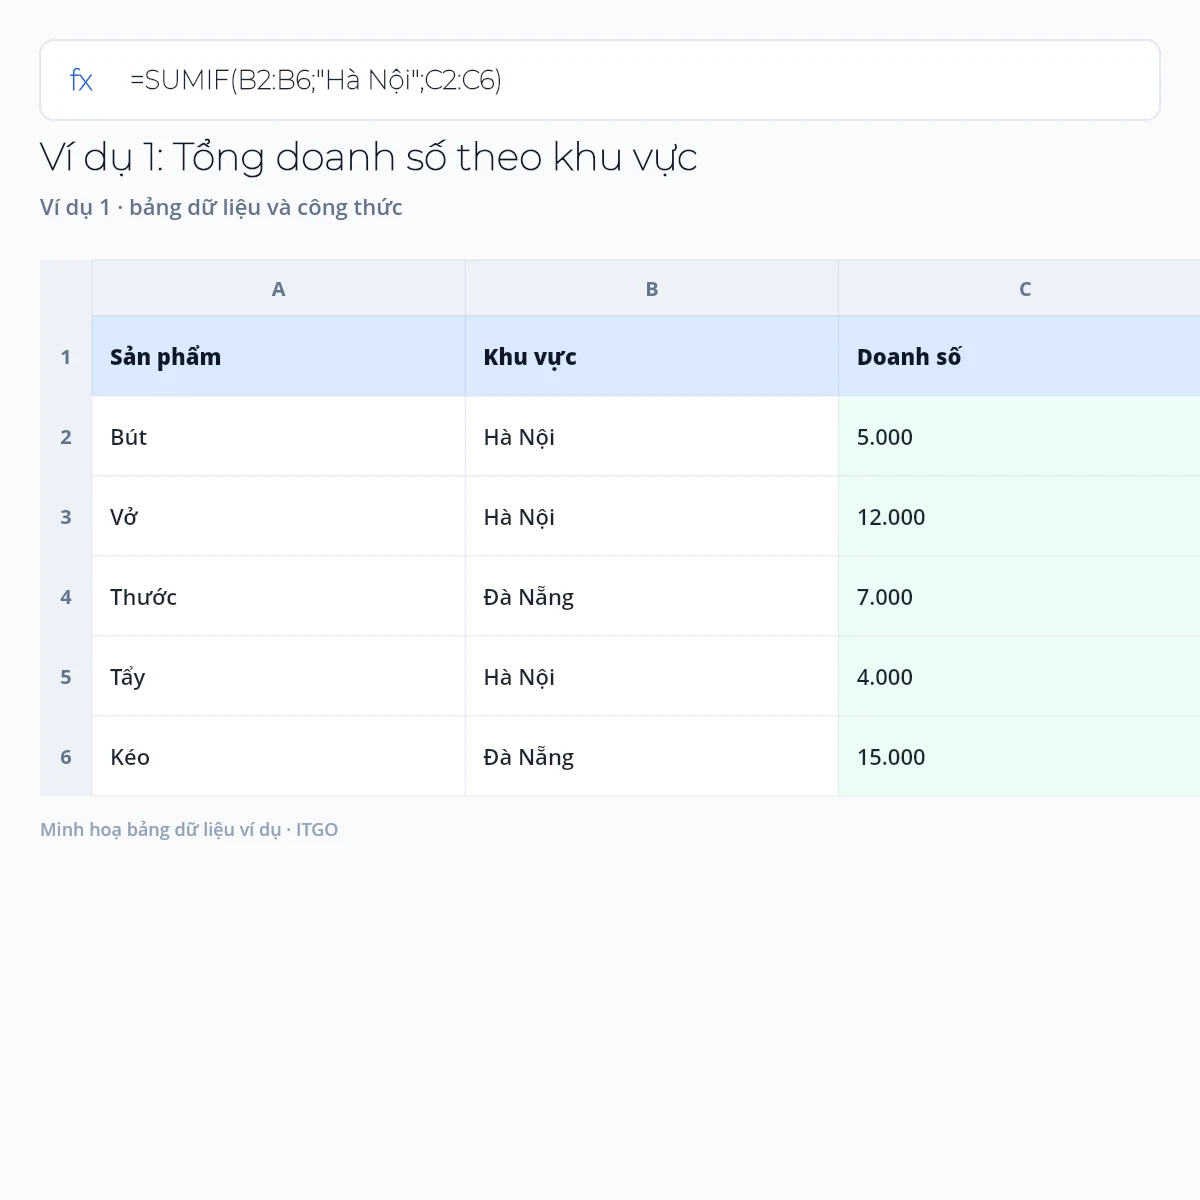Select 'Đà Nẵng' cell in Kéo row
1200x1200 pixels.
click(x=652, y=757)
